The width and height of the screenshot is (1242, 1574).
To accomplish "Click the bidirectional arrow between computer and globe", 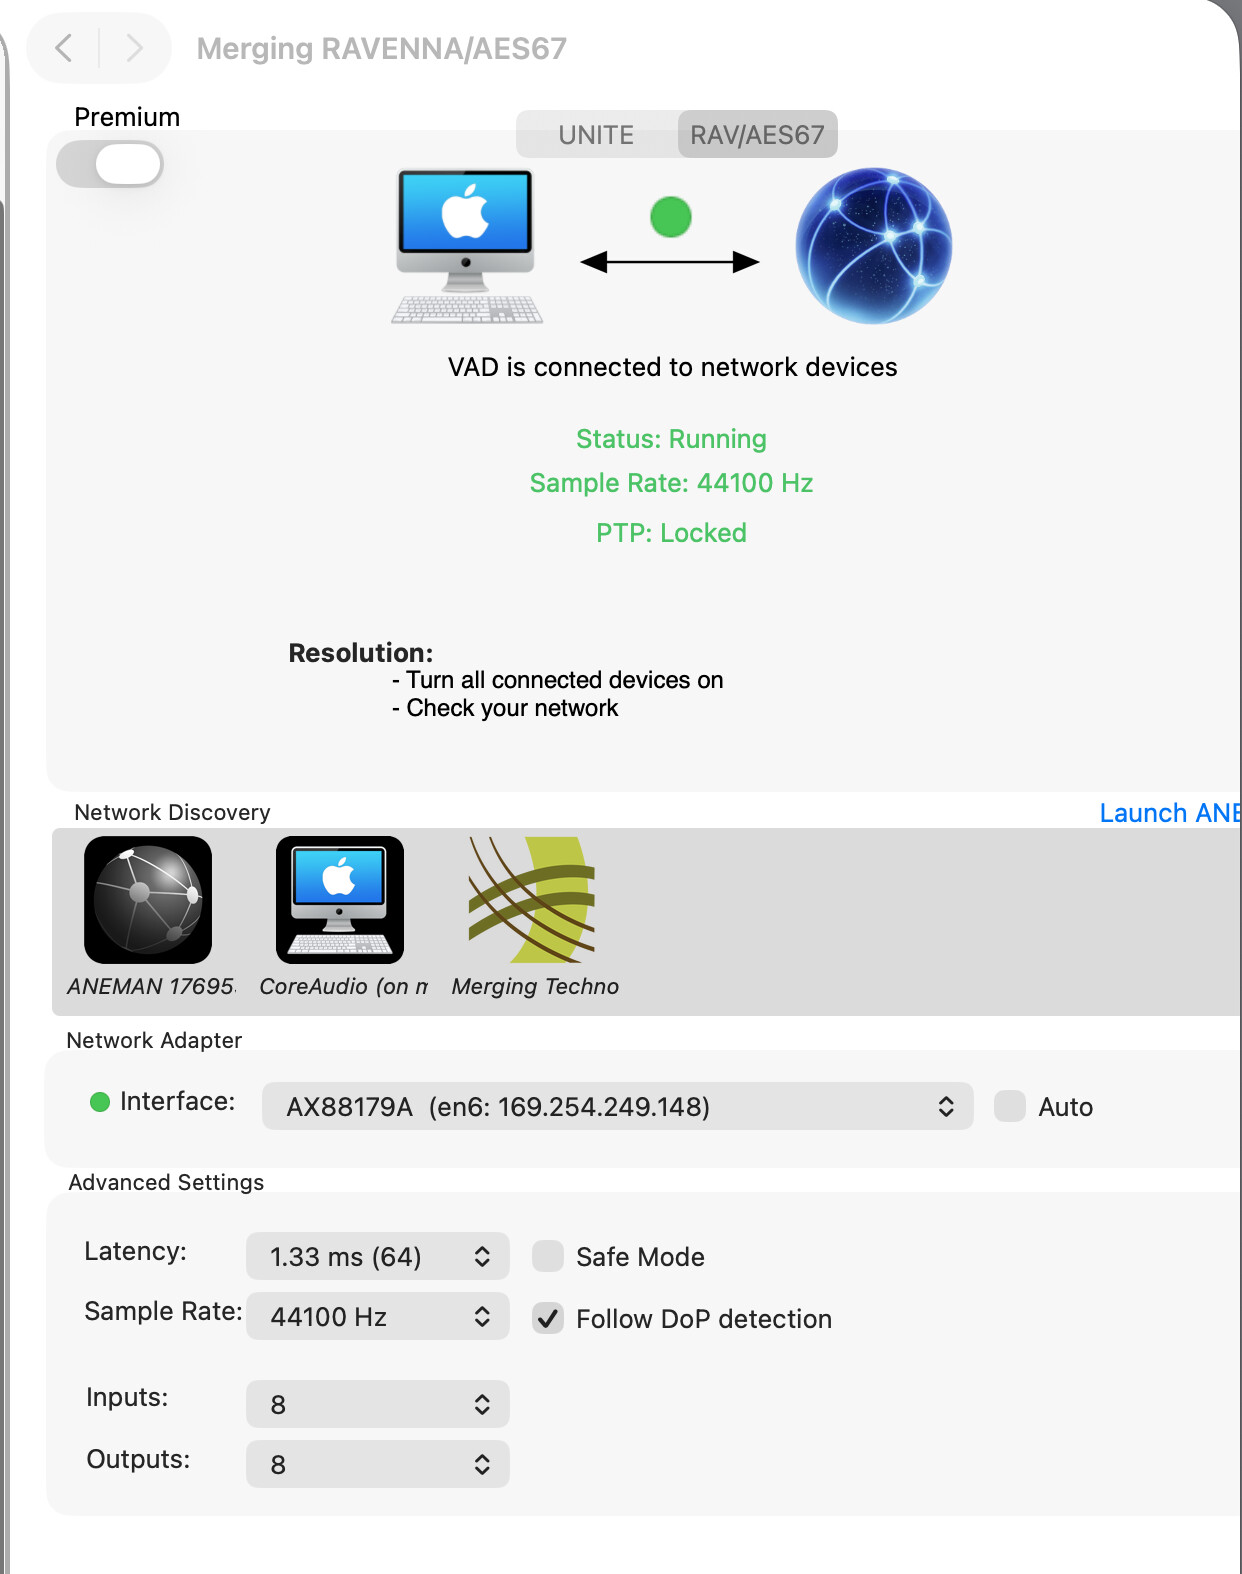I will [670, 262].
